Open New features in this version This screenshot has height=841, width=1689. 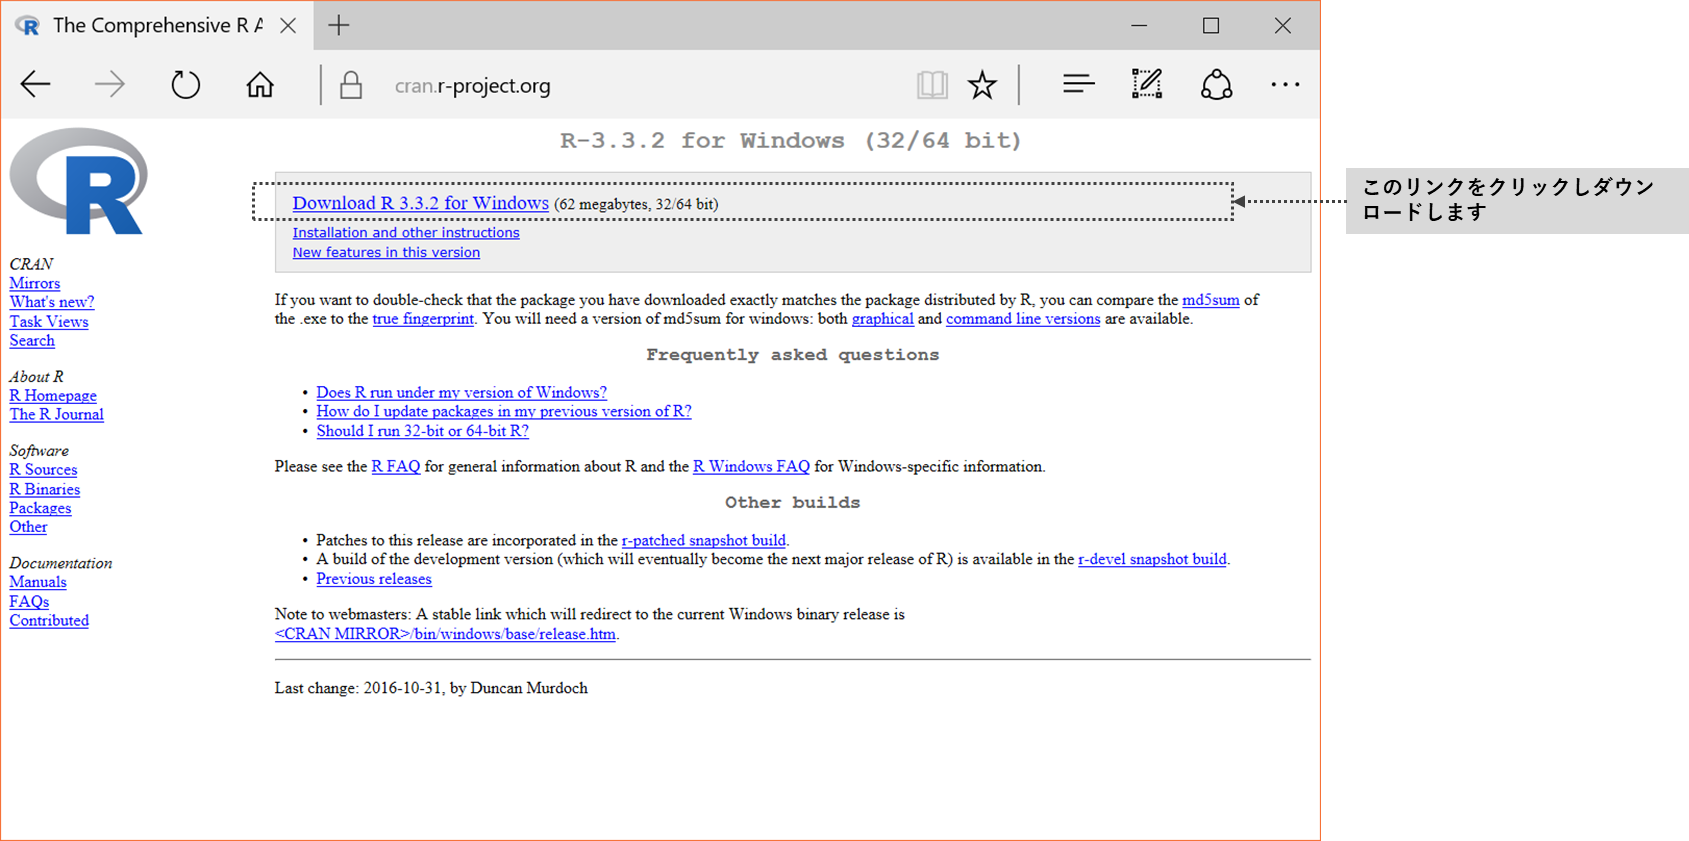[386, 253]
